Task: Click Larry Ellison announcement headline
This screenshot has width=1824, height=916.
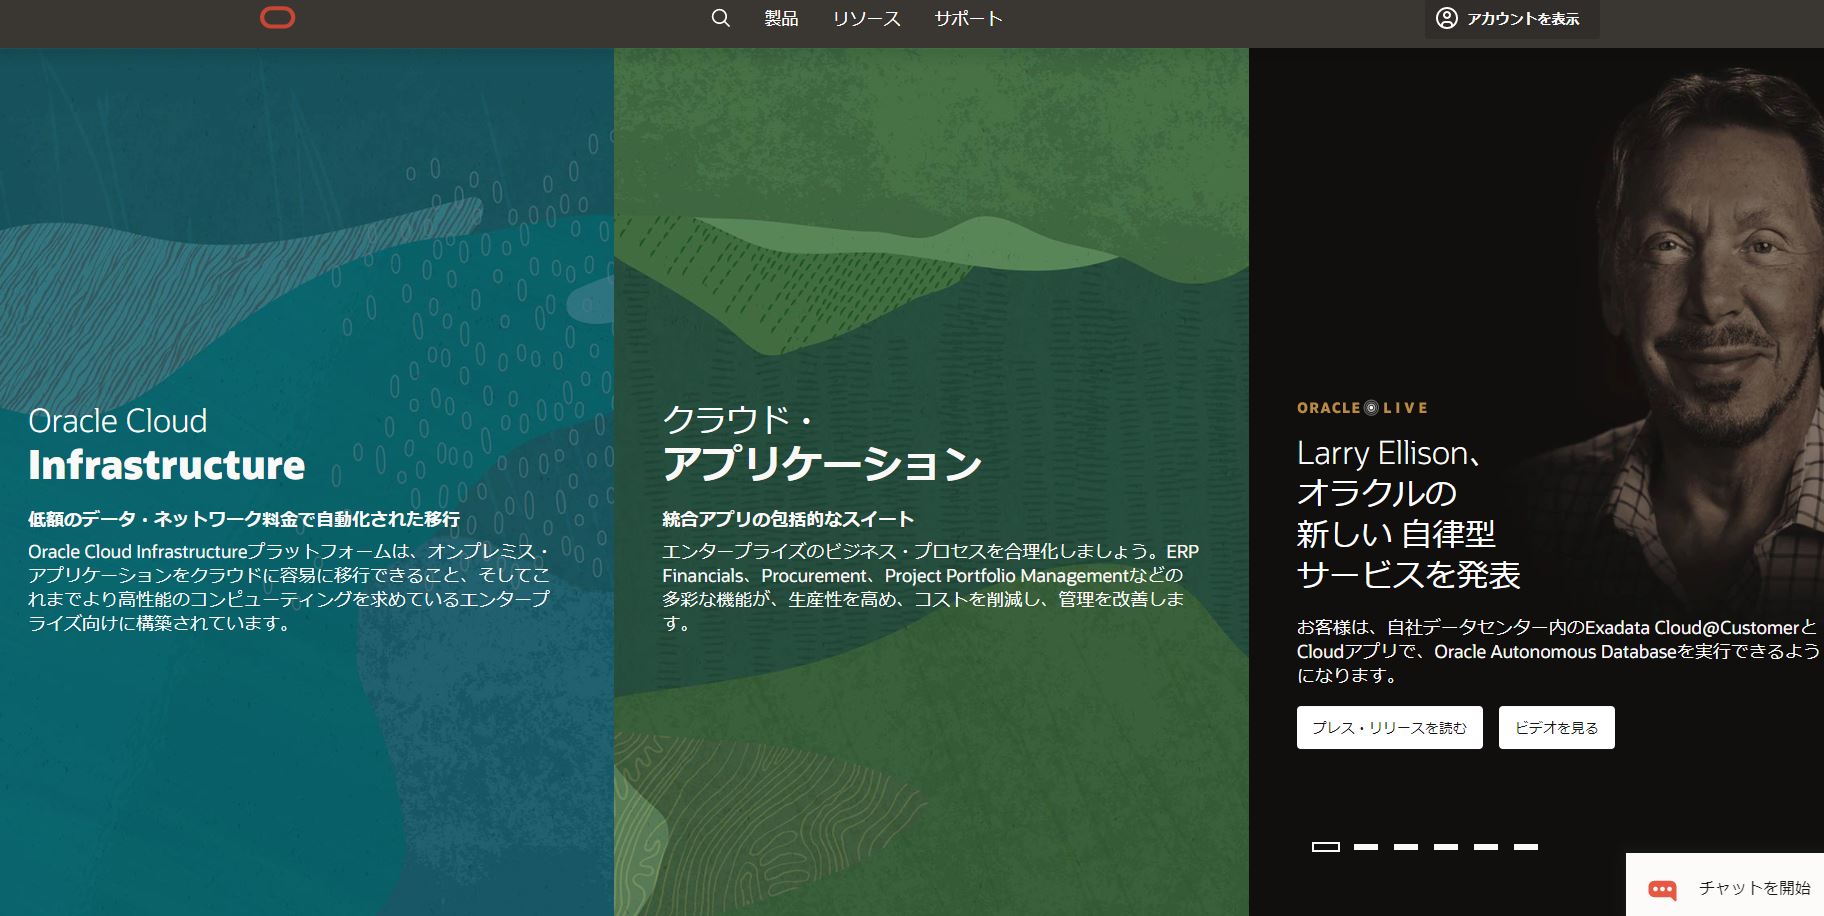Action: (1408, 513)
